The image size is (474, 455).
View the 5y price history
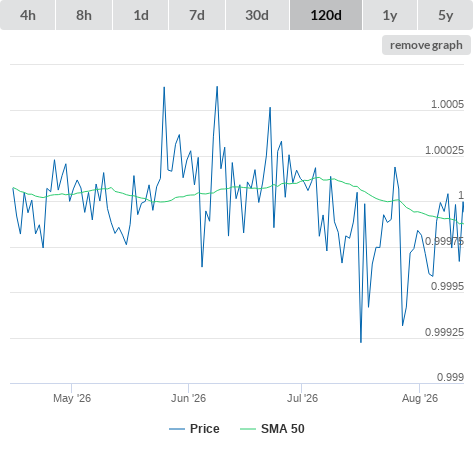(446, 15)
